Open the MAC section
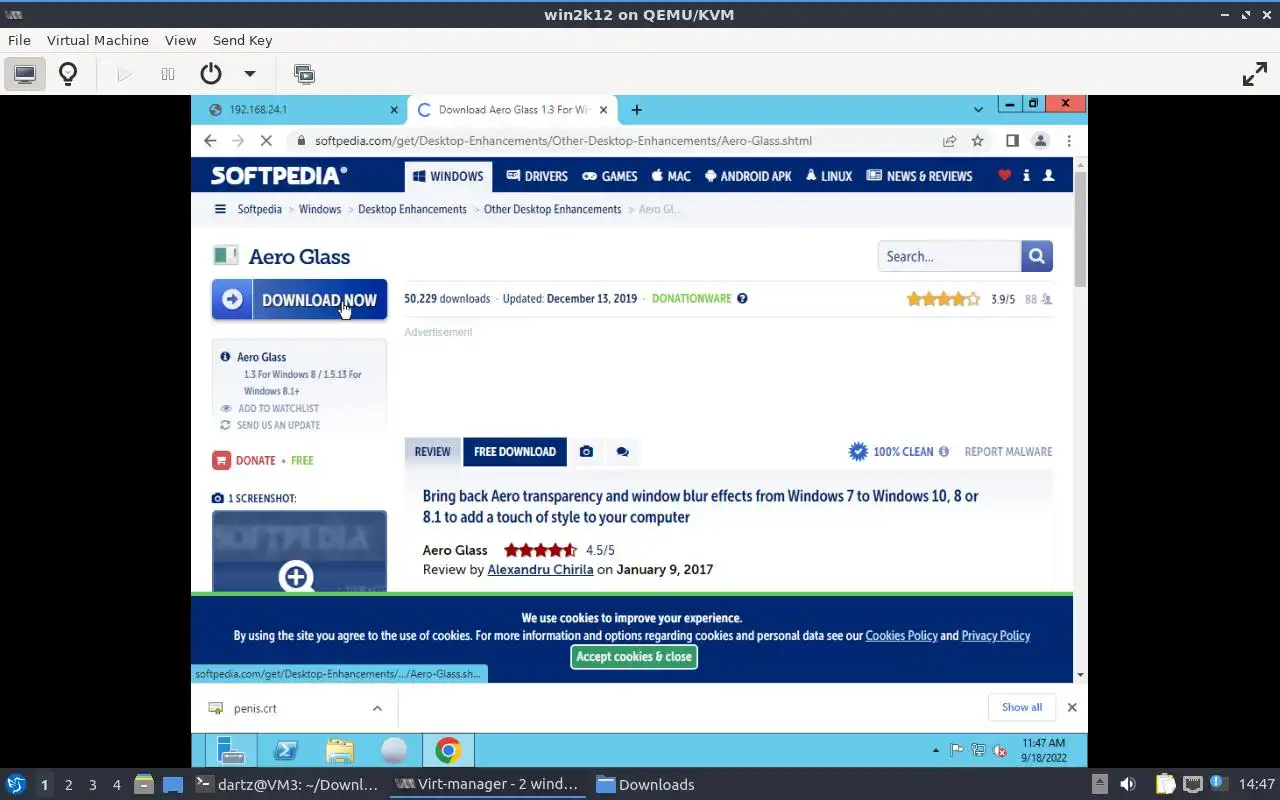The image size is (1280, 800). tap(671, 176)
